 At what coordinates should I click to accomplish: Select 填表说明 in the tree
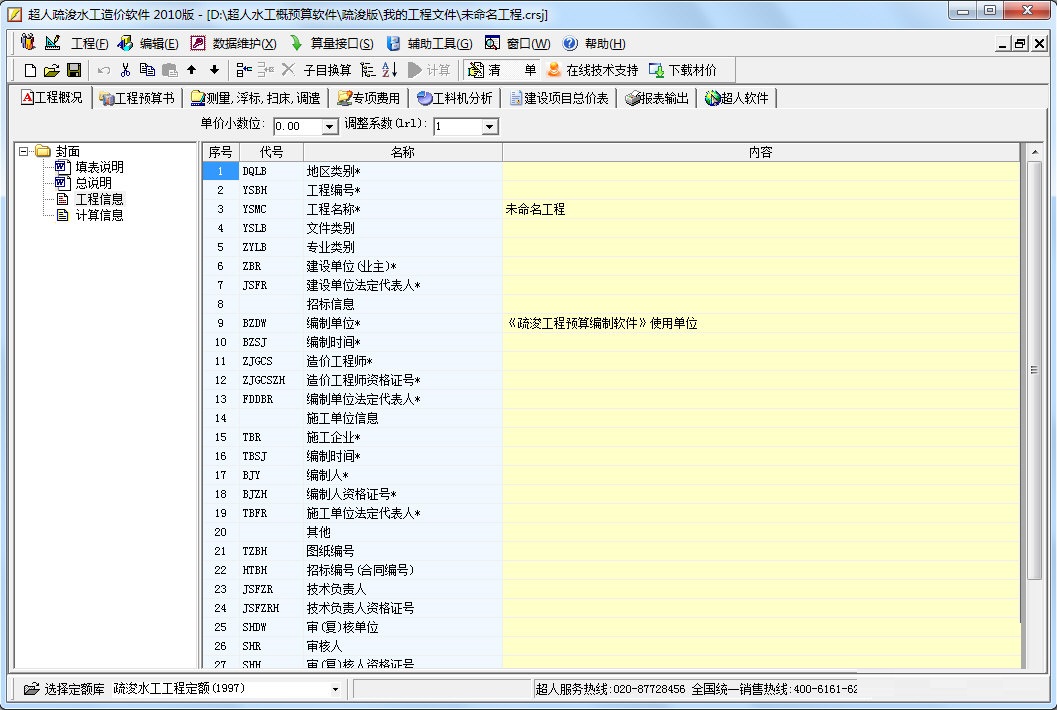99,167
